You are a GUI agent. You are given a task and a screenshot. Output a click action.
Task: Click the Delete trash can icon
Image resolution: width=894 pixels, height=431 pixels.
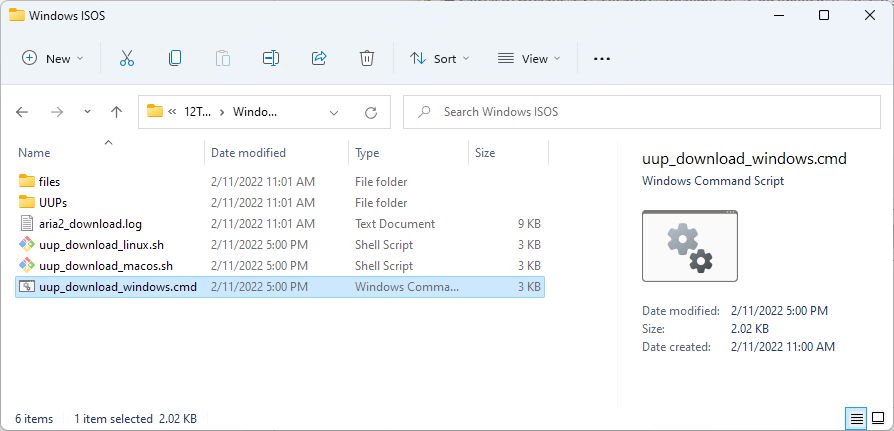click(367, 59)
